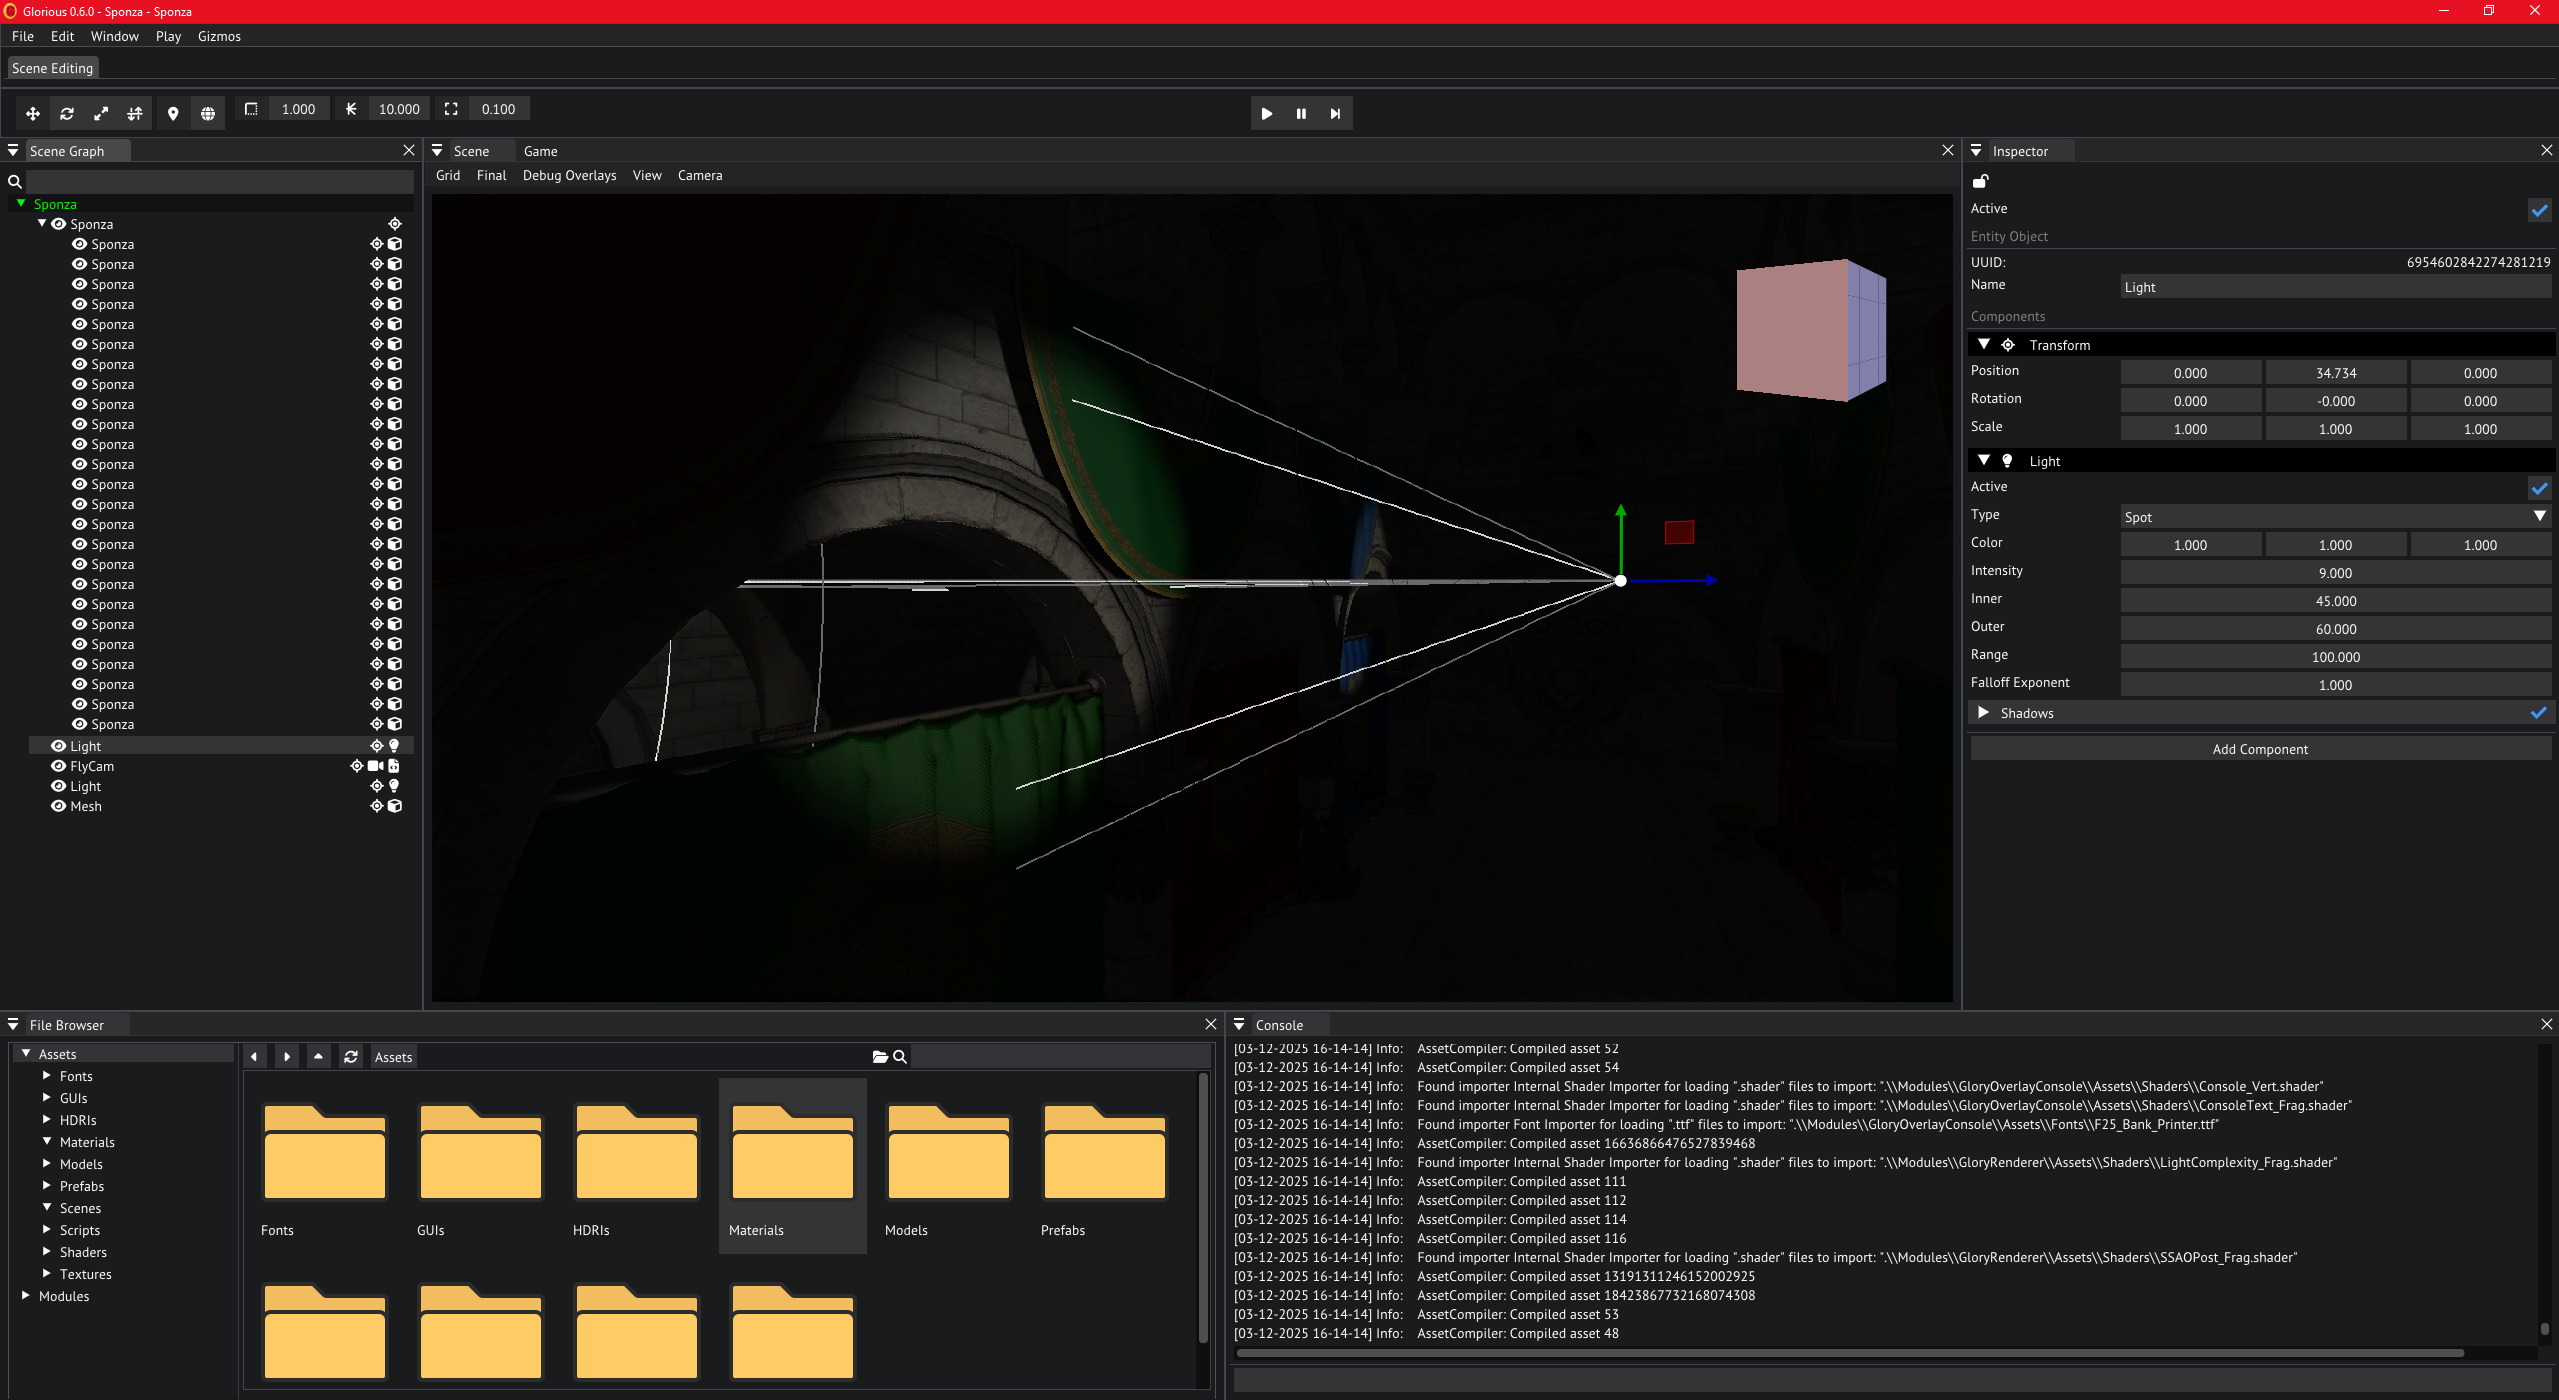Select the Move transform tool
The image size is (2559, 1400).
[32, 113]
